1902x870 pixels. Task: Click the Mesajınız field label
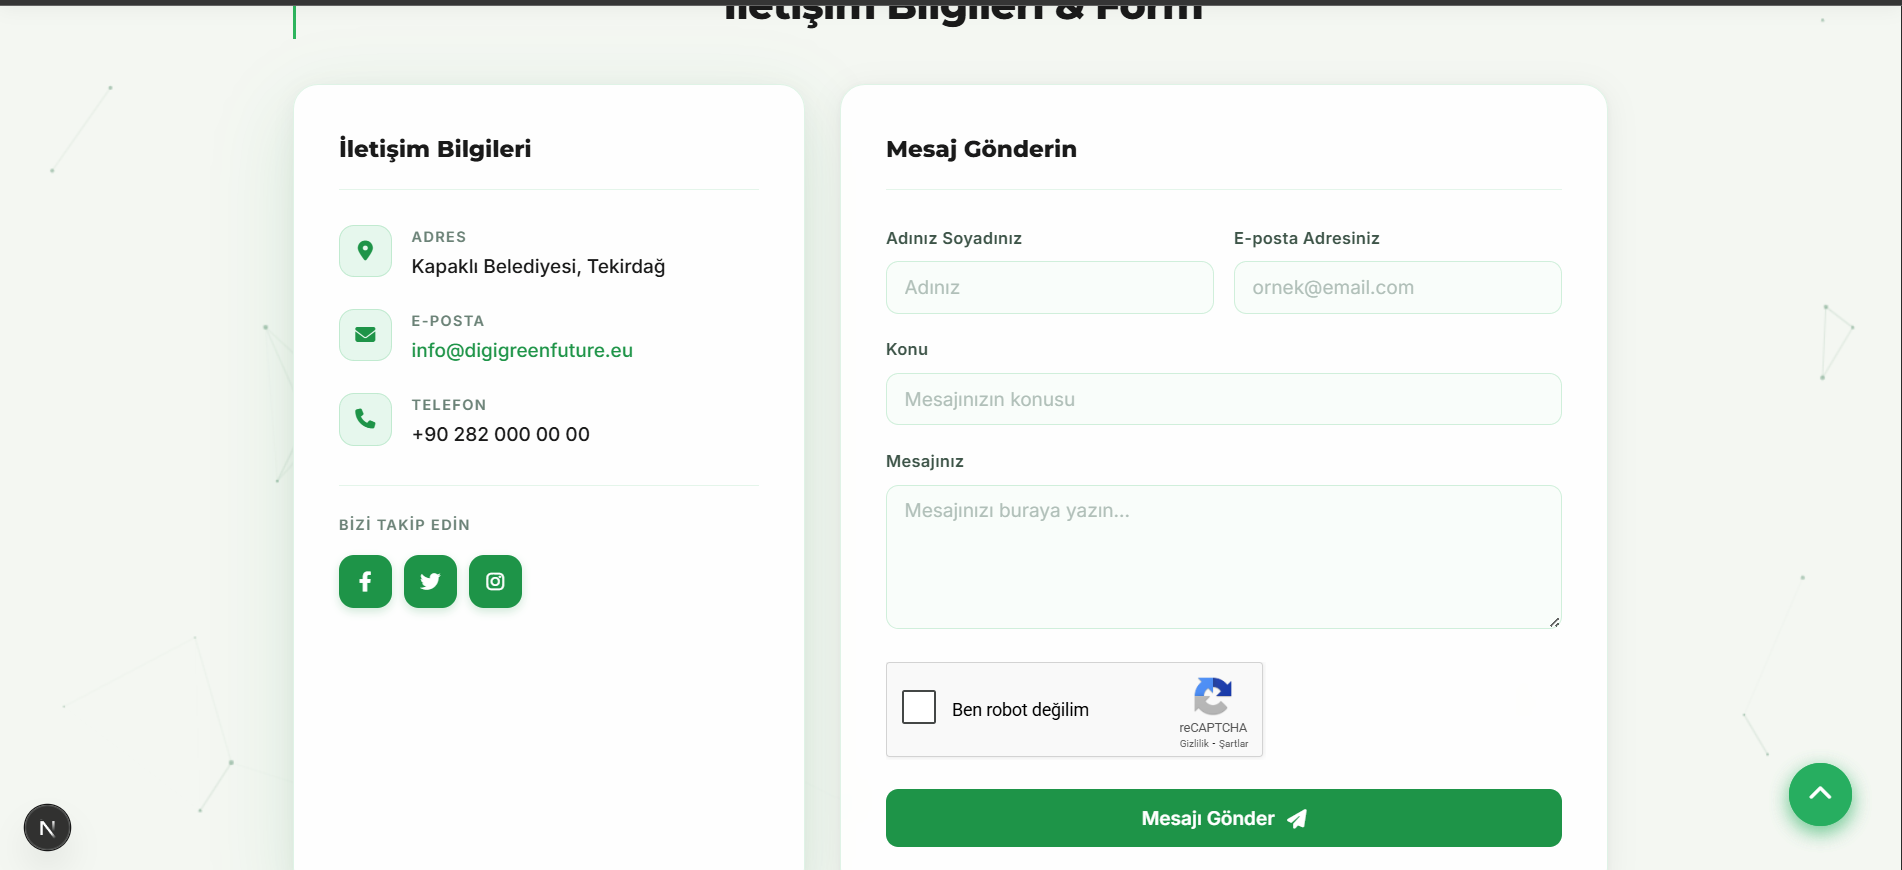(x=925, y=461)
